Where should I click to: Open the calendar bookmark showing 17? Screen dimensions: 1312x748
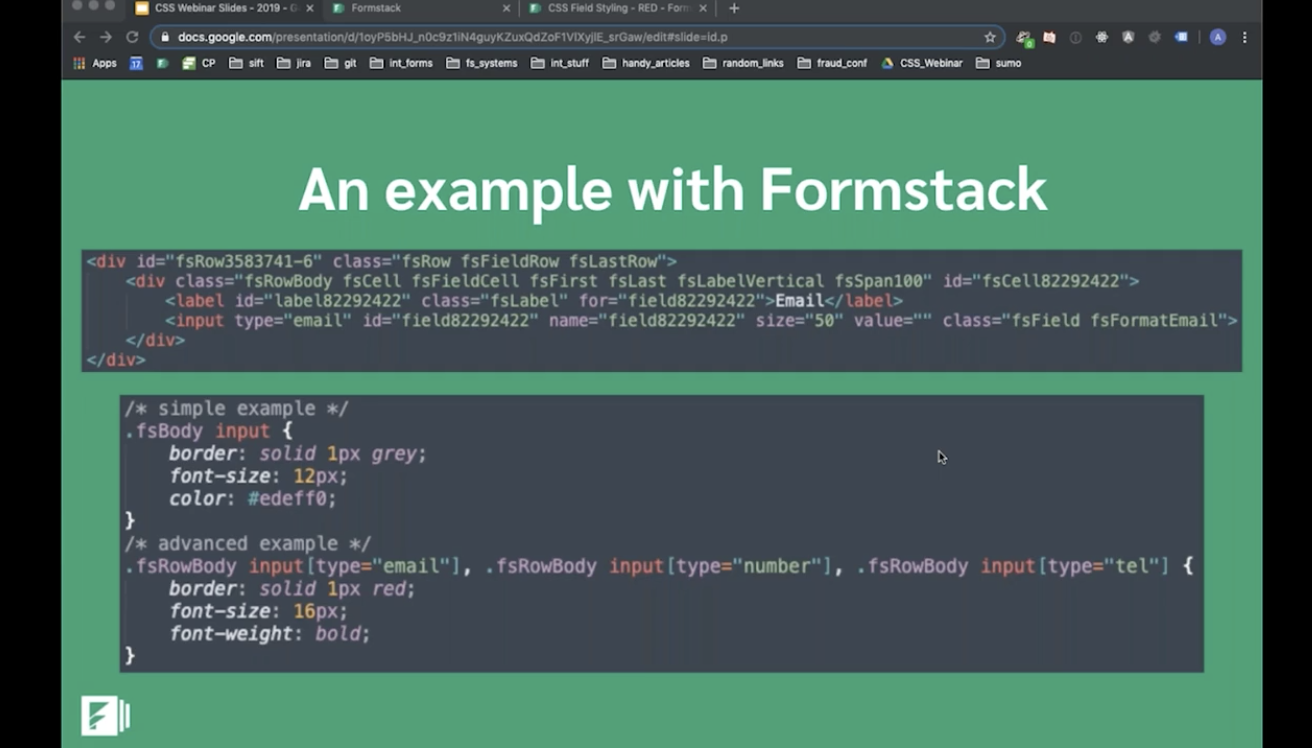pos(136,63)
